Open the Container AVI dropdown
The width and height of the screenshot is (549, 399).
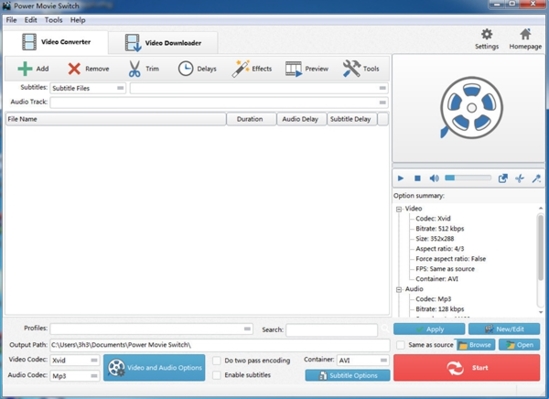tap(363, 360)
